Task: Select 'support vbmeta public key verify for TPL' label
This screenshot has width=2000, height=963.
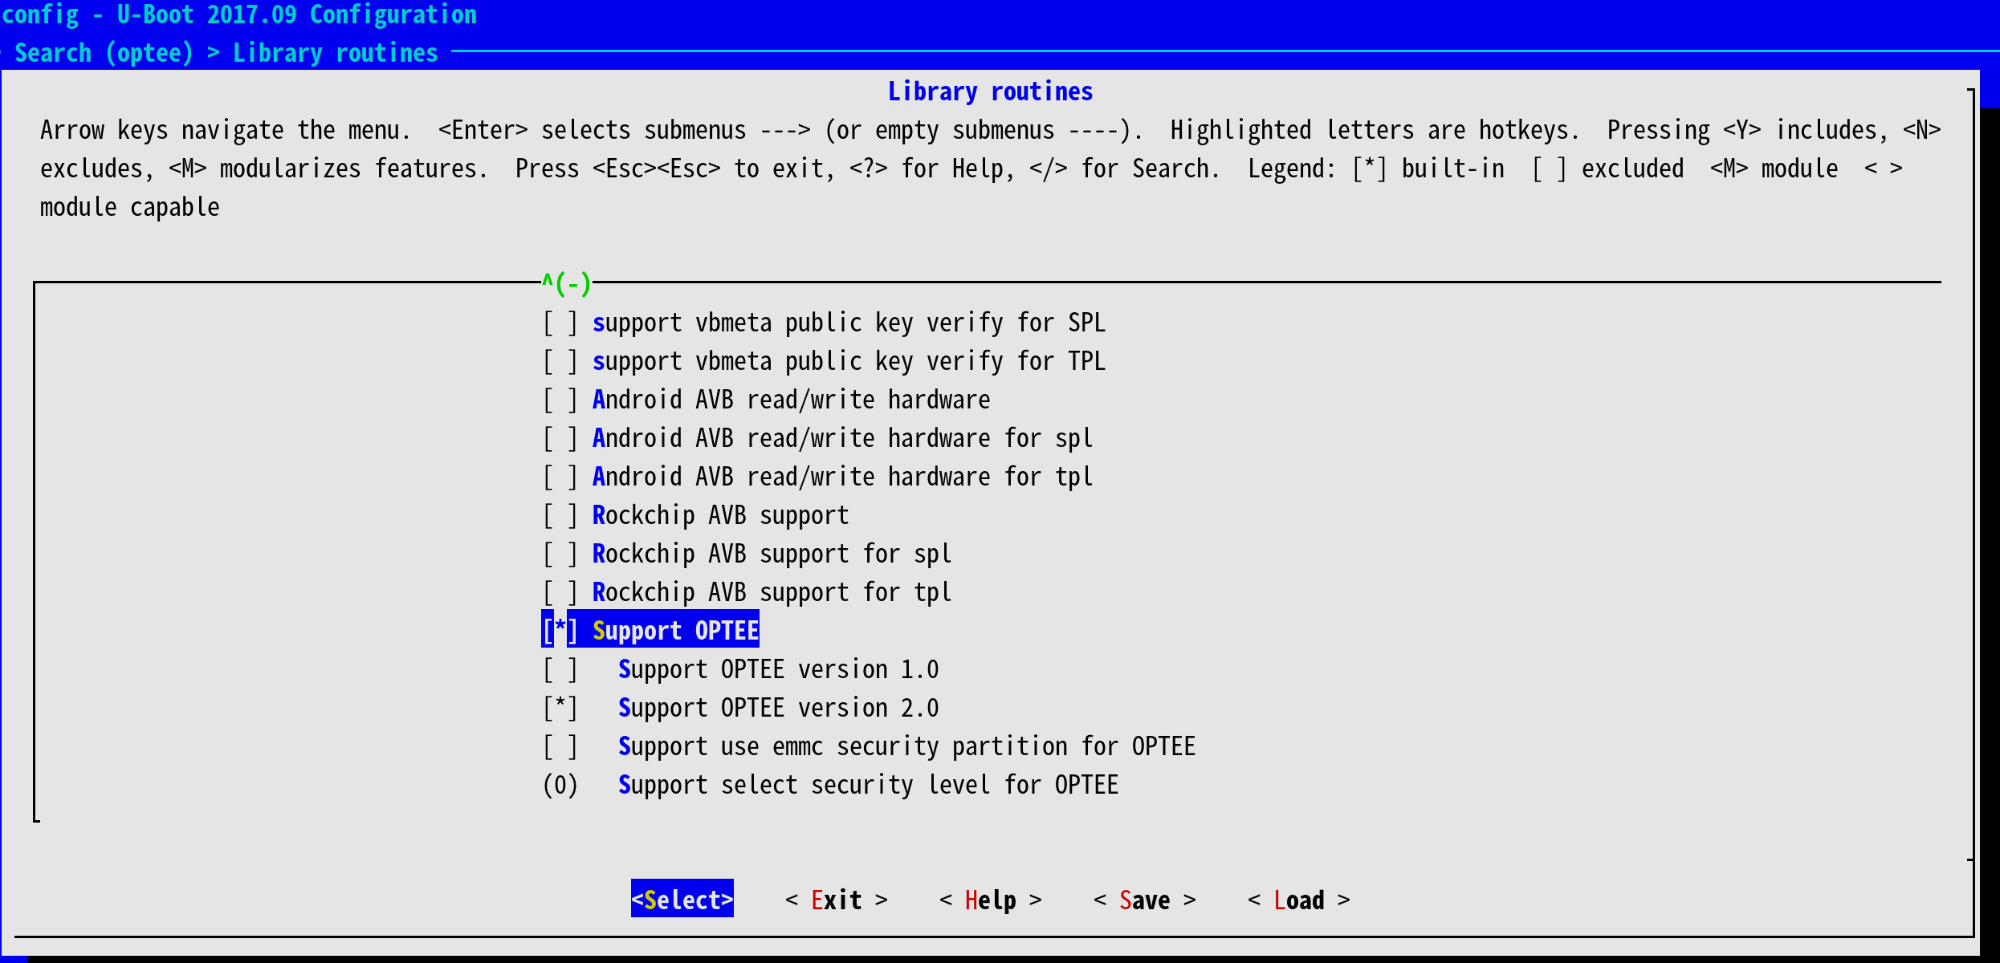Action: tap(849, 361)
